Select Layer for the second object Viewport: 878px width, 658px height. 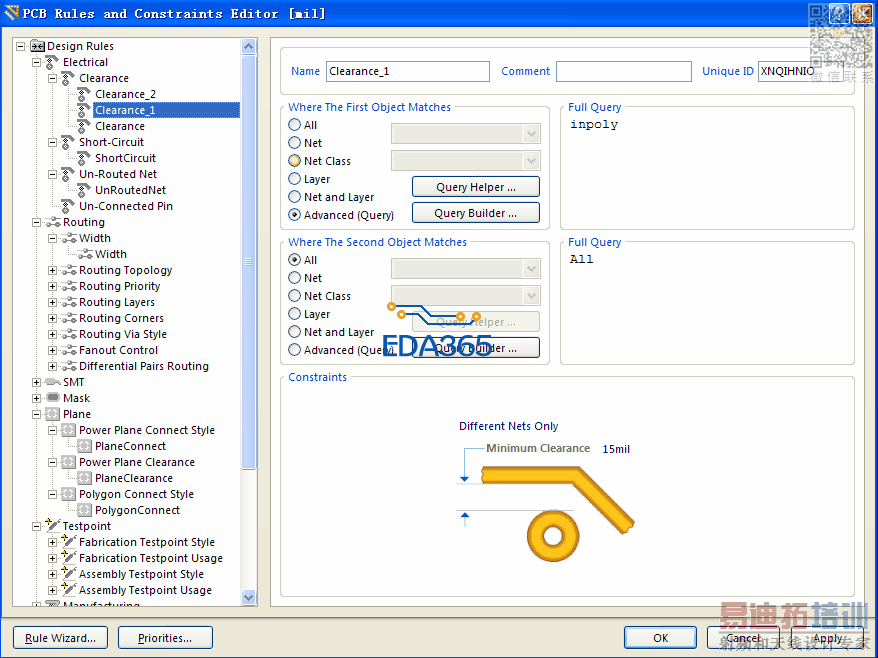click(295, 314)
